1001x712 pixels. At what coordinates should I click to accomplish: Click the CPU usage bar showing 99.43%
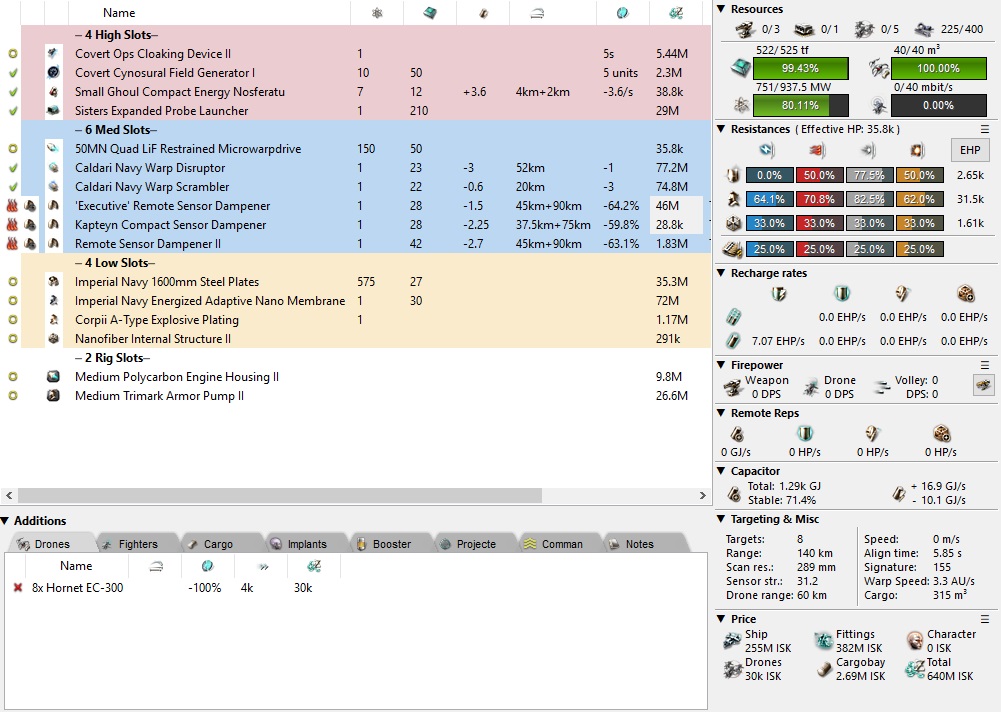coord(799,68)
